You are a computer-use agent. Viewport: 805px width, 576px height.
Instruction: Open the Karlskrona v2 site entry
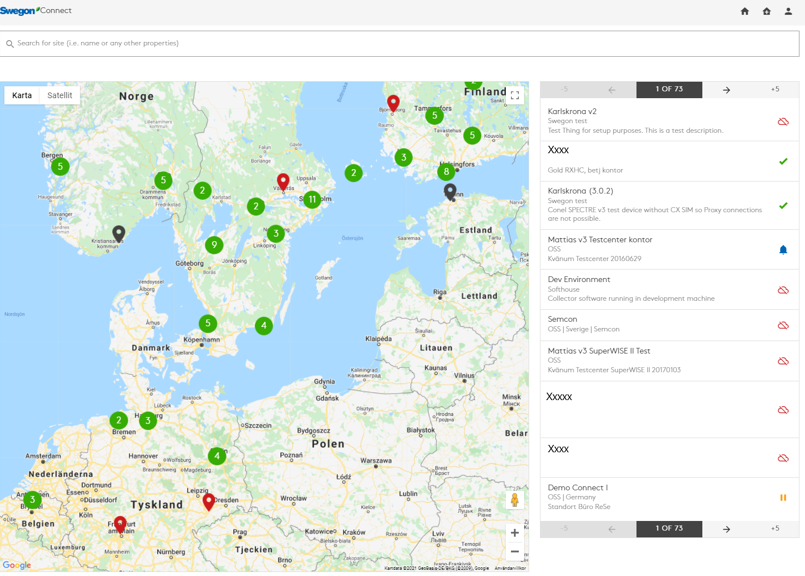[669, 121]
